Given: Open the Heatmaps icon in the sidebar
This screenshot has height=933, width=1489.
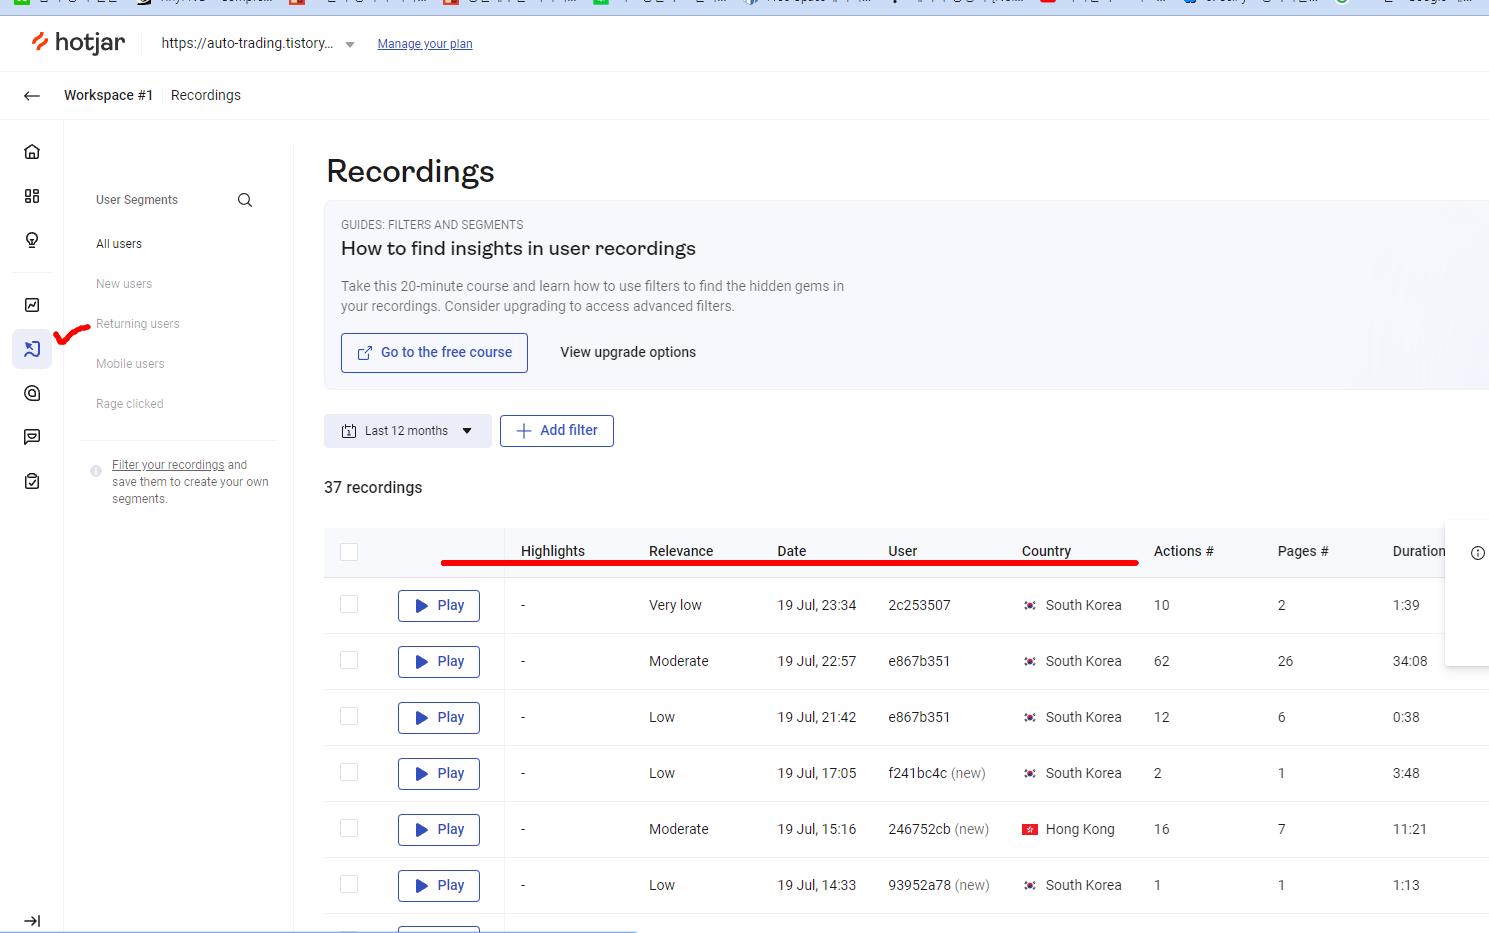Looking at the screenshot, I should pyautogui.click(x=32, y=393).
